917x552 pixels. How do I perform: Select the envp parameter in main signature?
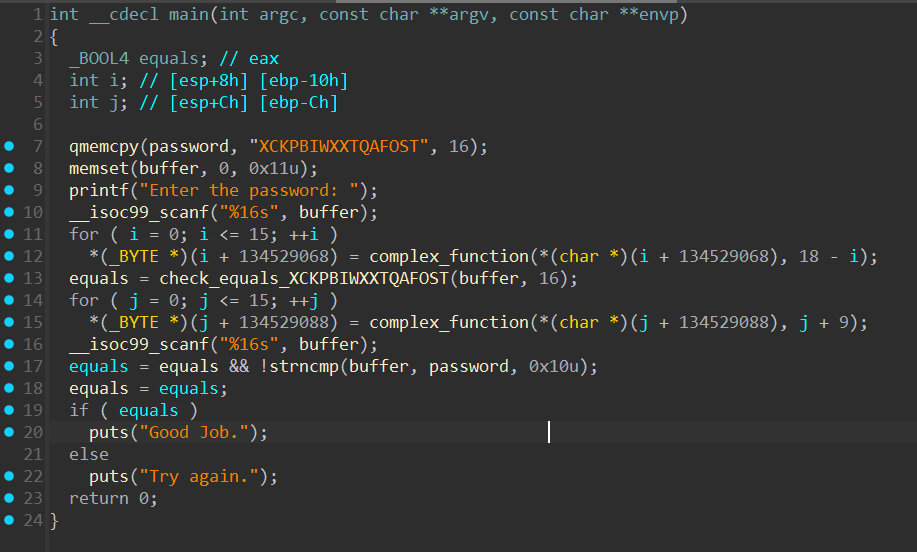coord(659,14)
